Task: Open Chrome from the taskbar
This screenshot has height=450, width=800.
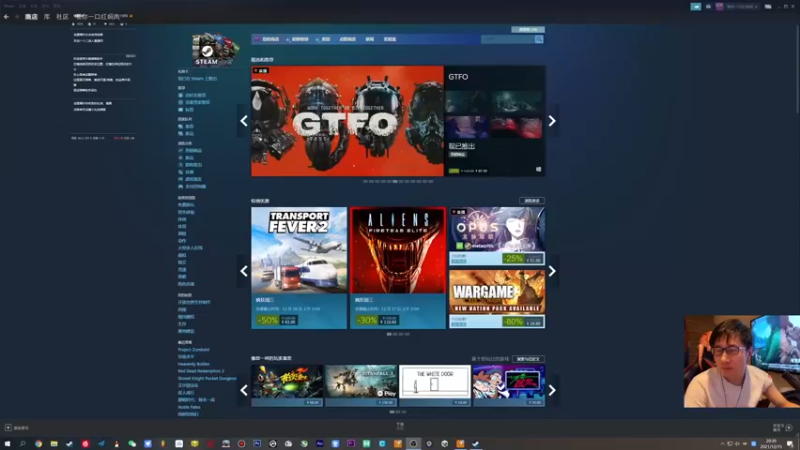Action: [38, 444]
